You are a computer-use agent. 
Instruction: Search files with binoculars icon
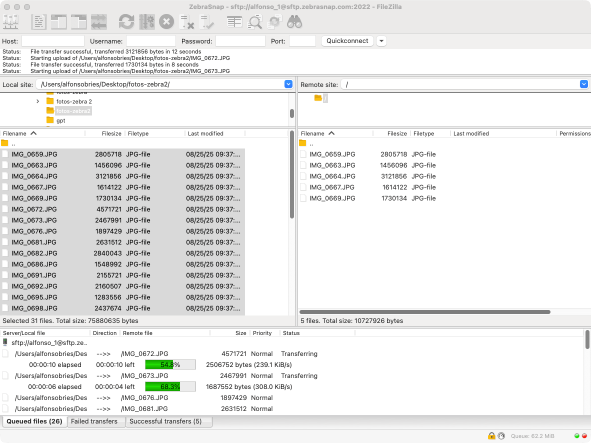pos(294,22)
